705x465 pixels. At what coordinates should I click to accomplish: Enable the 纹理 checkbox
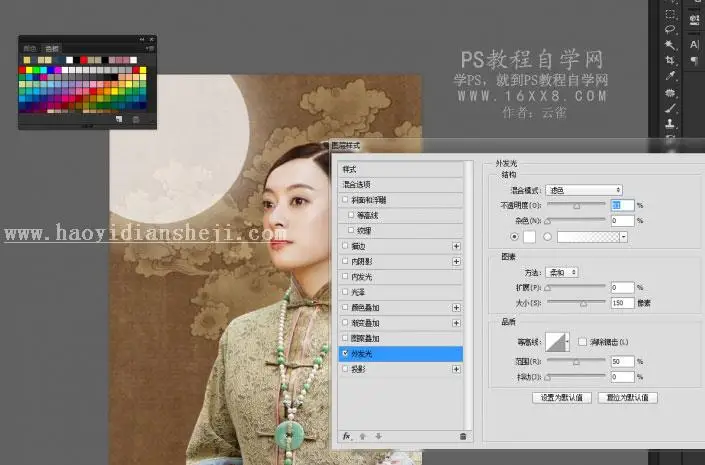351,230
